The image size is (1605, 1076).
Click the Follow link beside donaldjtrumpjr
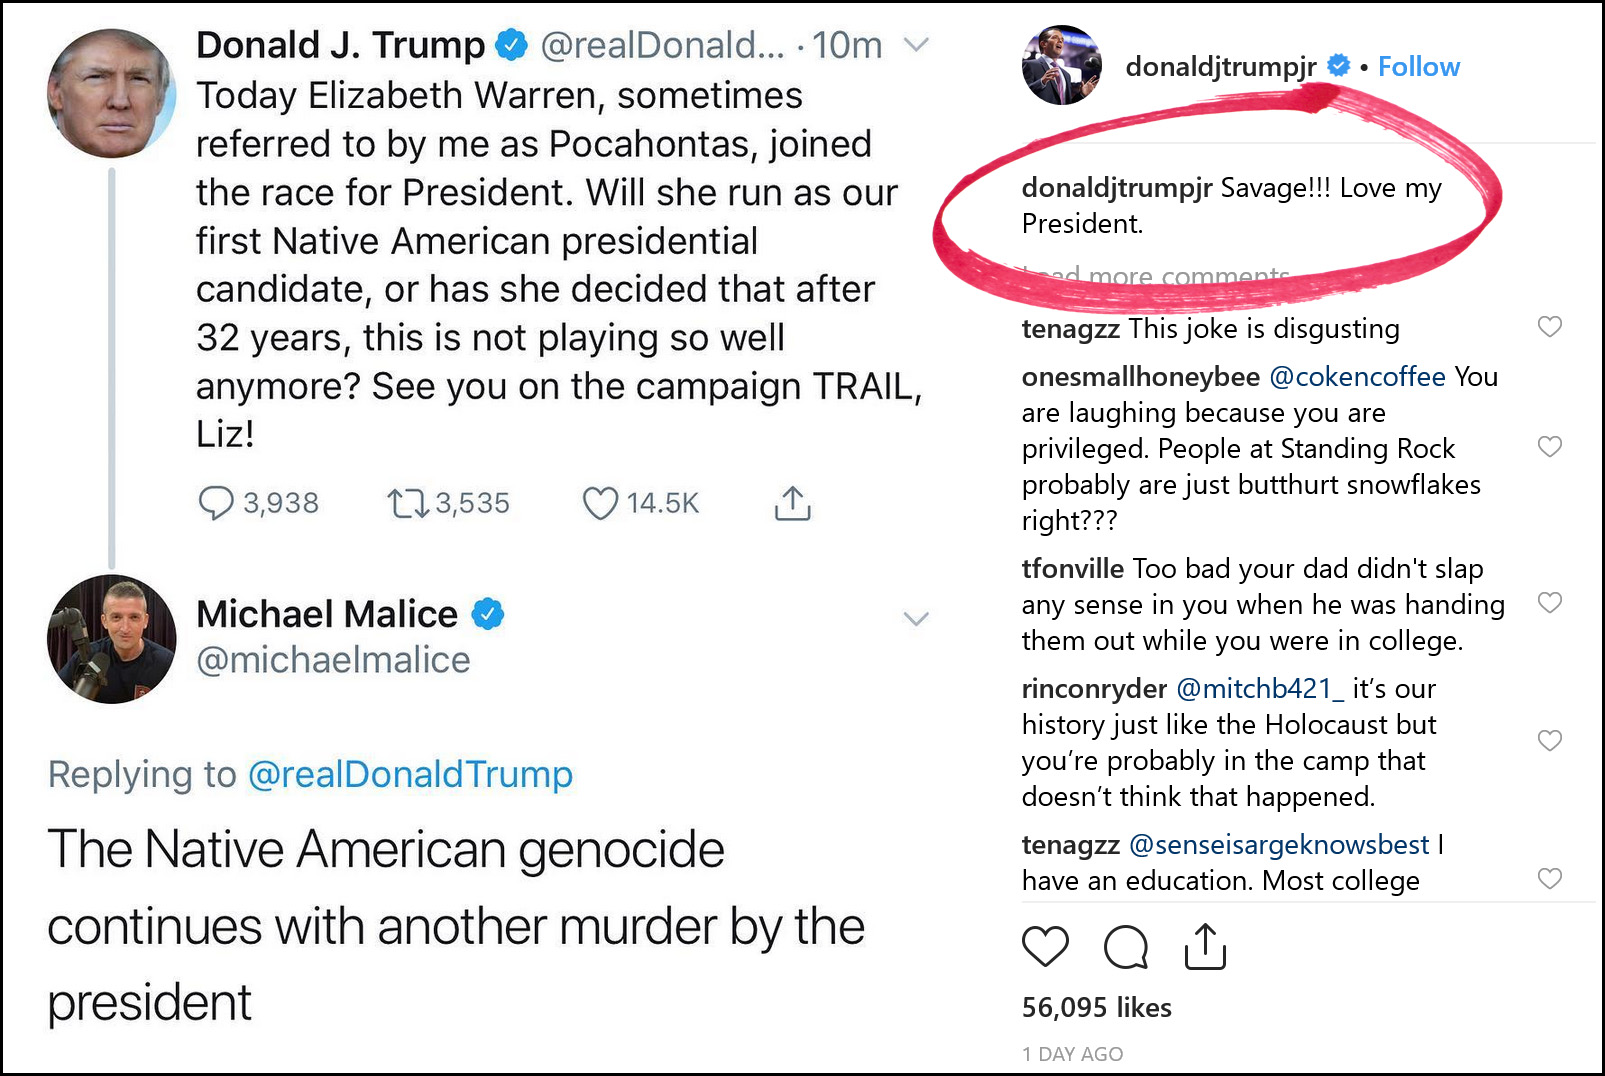pyautogui.click(x=1418, y=67)
